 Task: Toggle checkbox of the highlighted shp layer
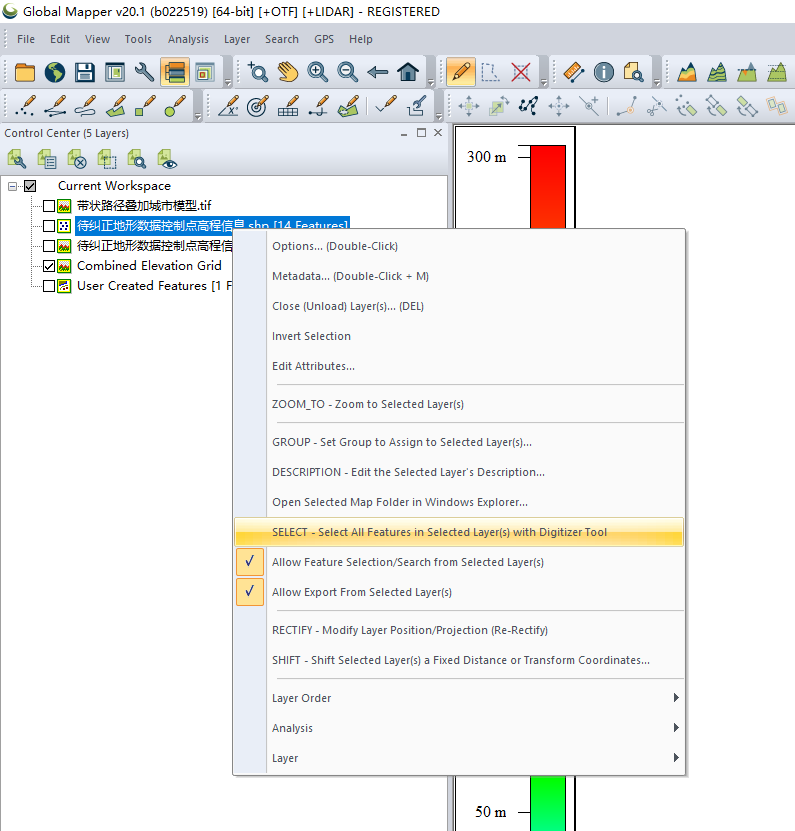[x=49, y=226]
